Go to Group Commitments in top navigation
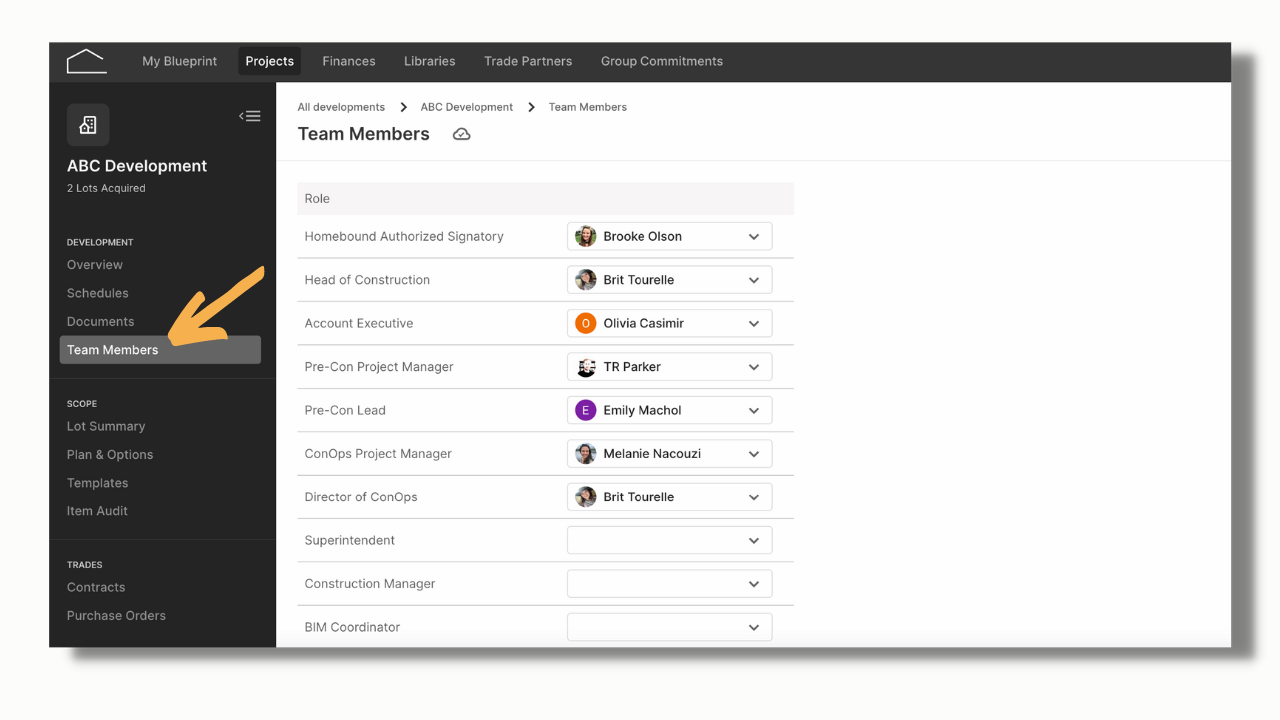The image size is (1280, 720). point(662,61)
